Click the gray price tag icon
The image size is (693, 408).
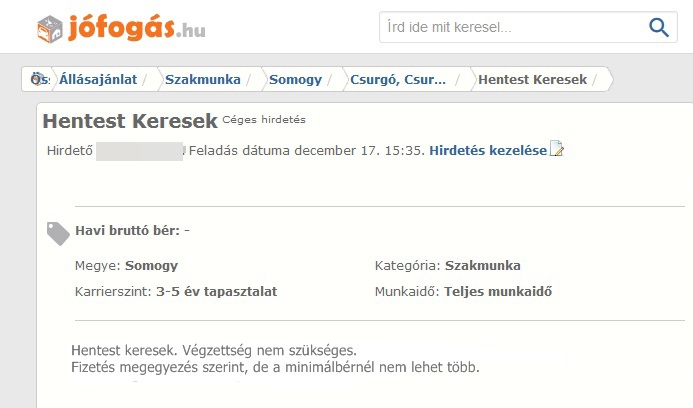(58, 233)
